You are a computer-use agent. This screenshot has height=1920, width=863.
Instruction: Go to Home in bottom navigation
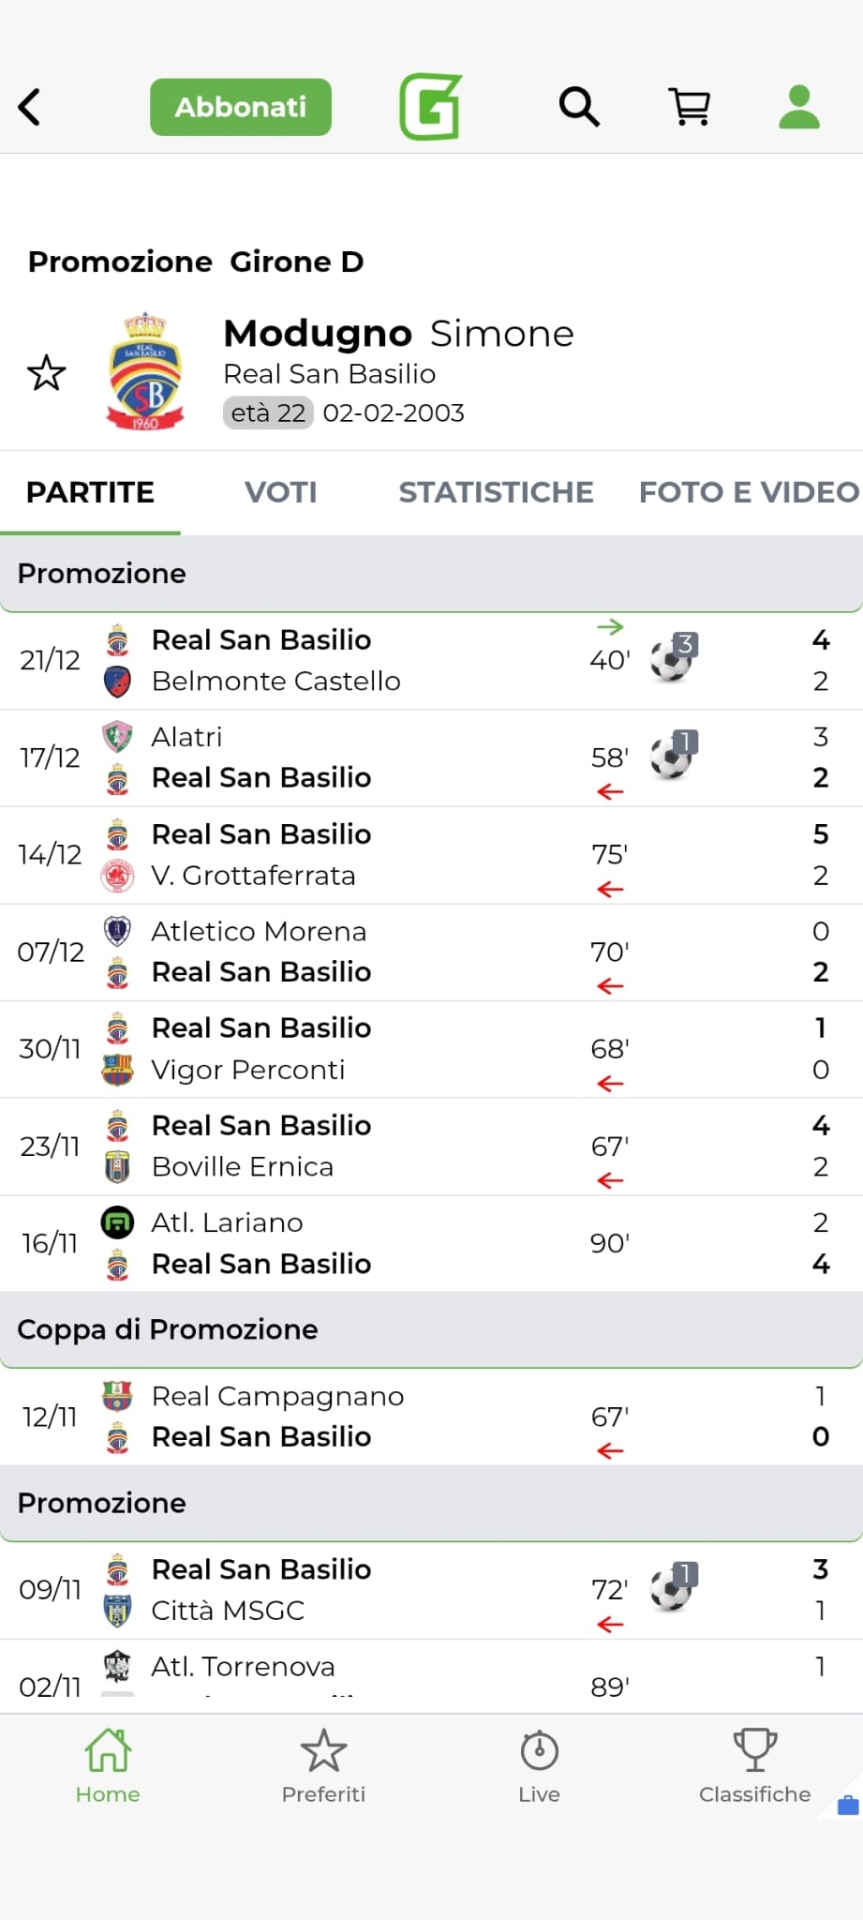pos(108,1767)
